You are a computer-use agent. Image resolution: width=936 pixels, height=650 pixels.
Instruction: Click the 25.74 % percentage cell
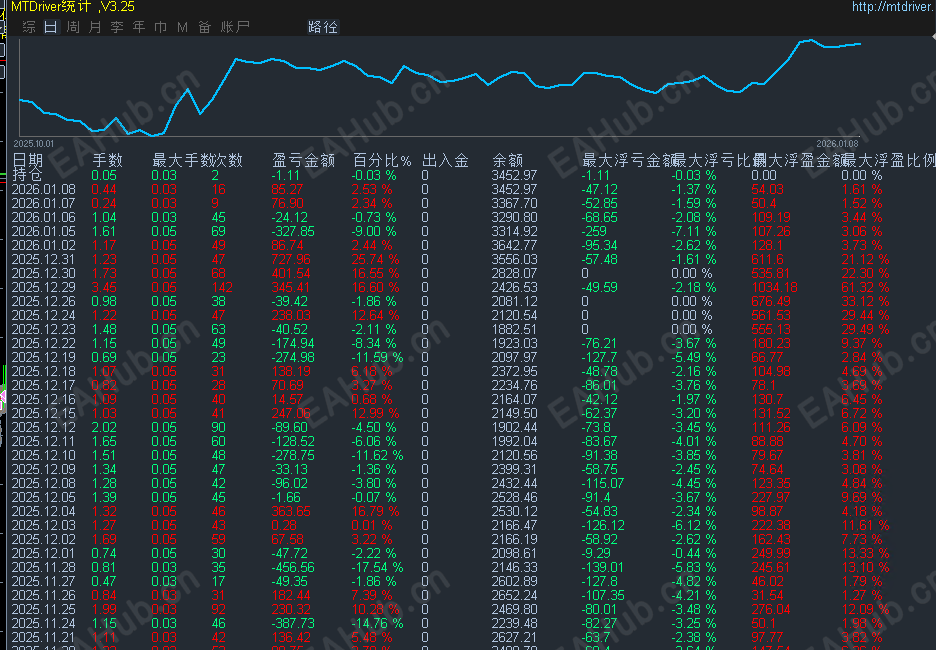[375, 259]
